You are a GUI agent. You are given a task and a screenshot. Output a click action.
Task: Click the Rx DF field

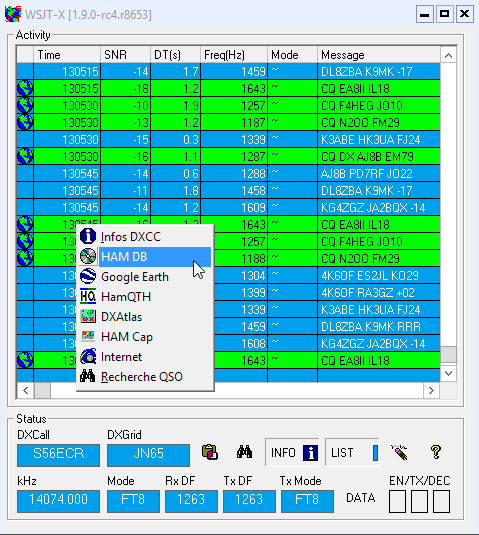tap(191, 501)
